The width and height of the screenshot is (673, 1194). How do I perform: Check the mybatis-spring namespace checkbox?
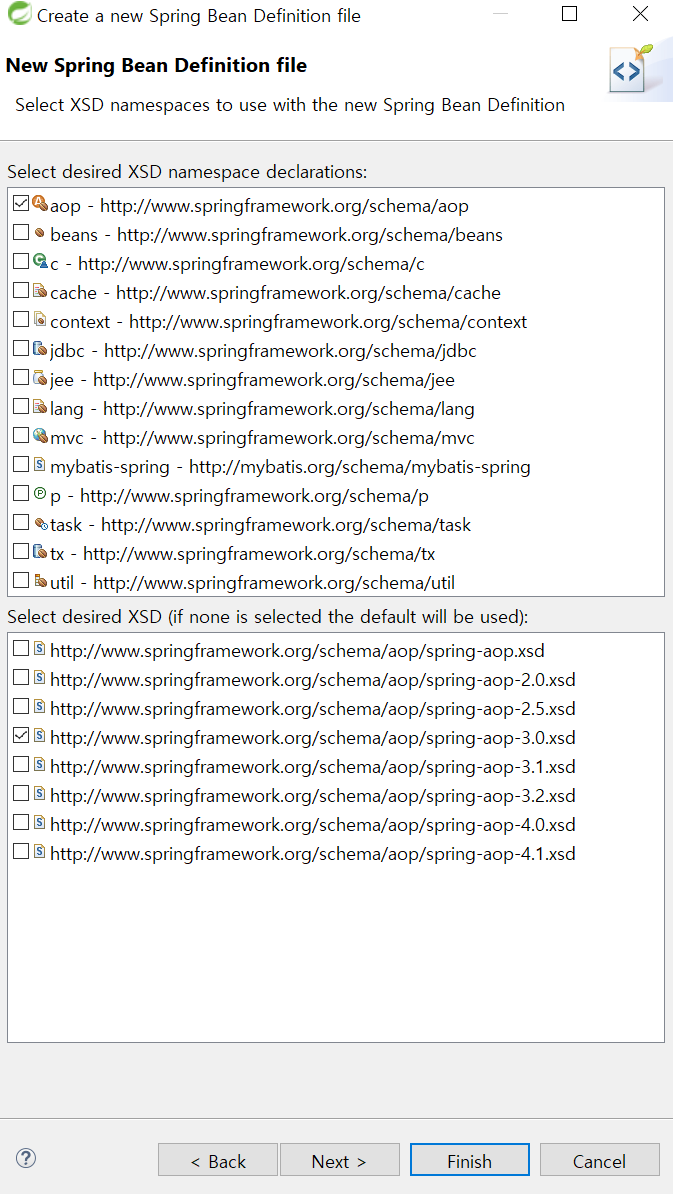point(21,465)
